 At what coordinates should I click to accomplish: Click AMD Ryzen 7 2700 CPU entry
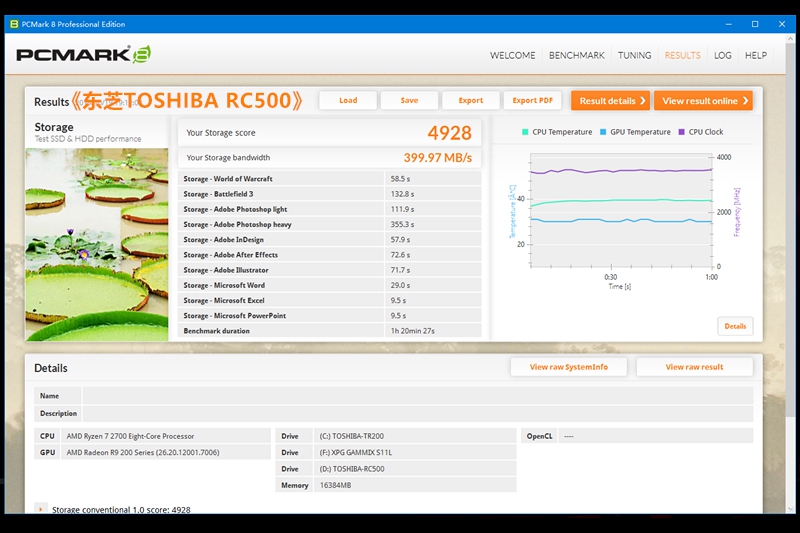[x=166, y=436]
